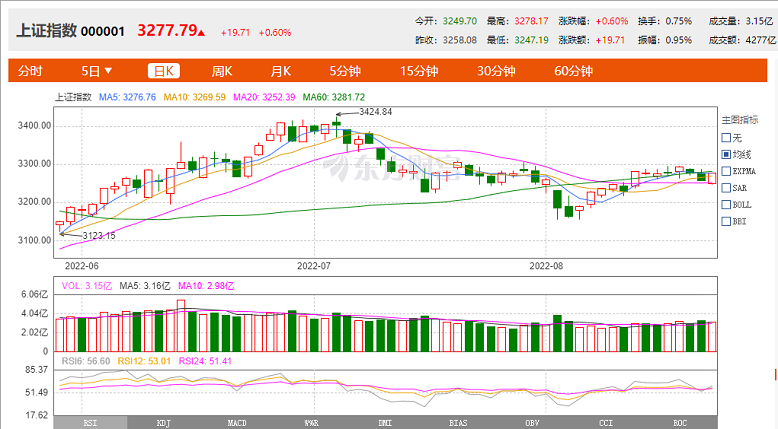Show the 5分钟 interval chart
The image size is (778, 429).
[345, 71]
